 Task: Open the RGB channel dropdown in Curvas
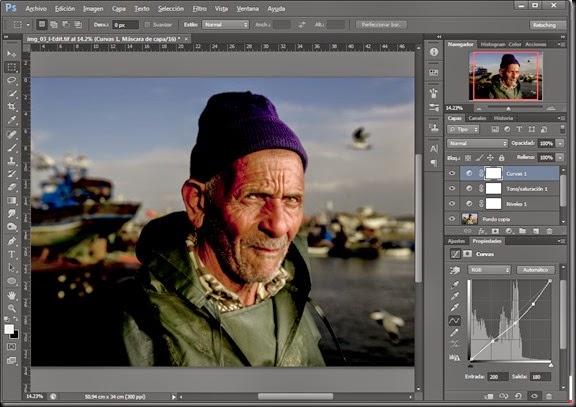[489, 270]
